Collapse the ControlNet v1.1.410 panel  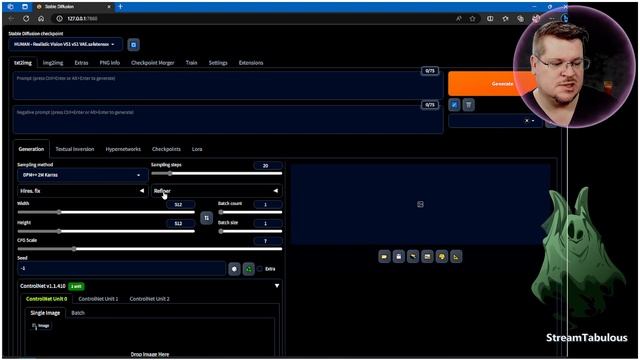click(277, 286)
